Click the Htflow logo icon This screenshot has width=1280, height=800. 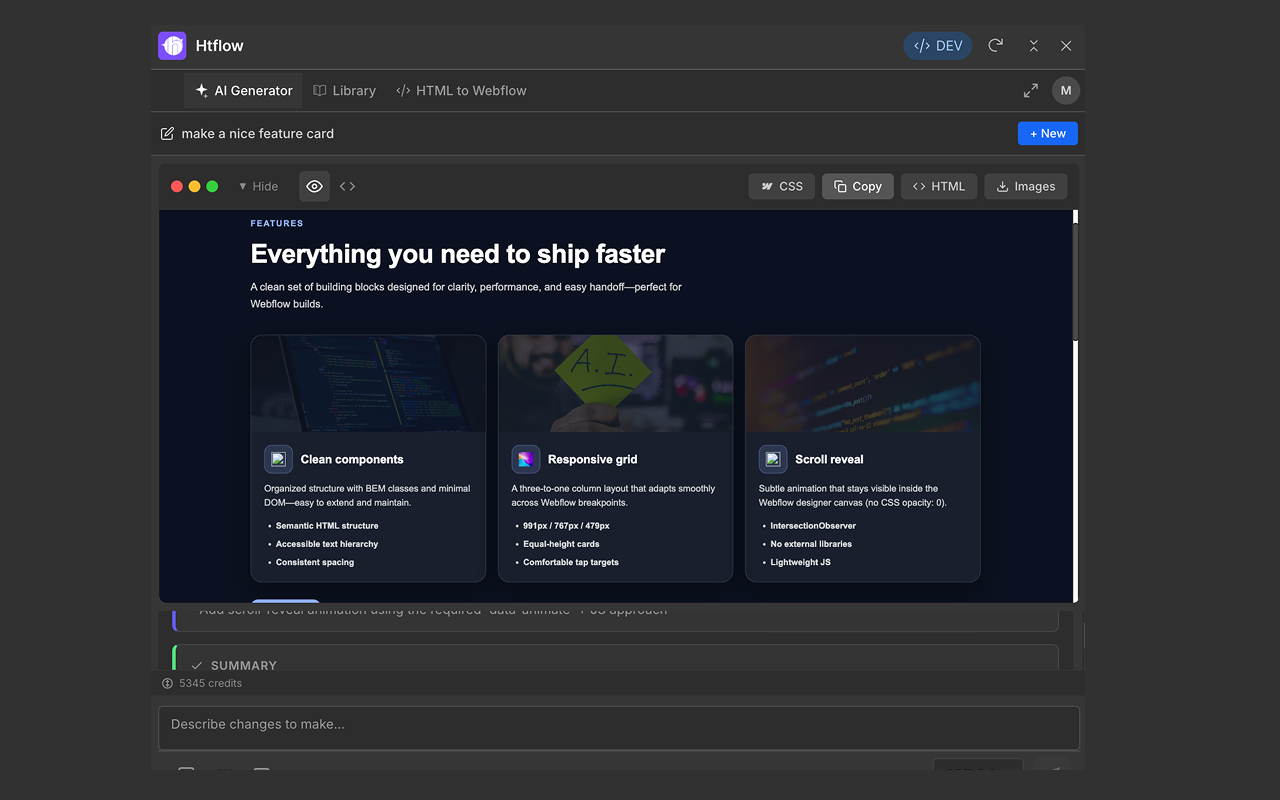[172, 46]
